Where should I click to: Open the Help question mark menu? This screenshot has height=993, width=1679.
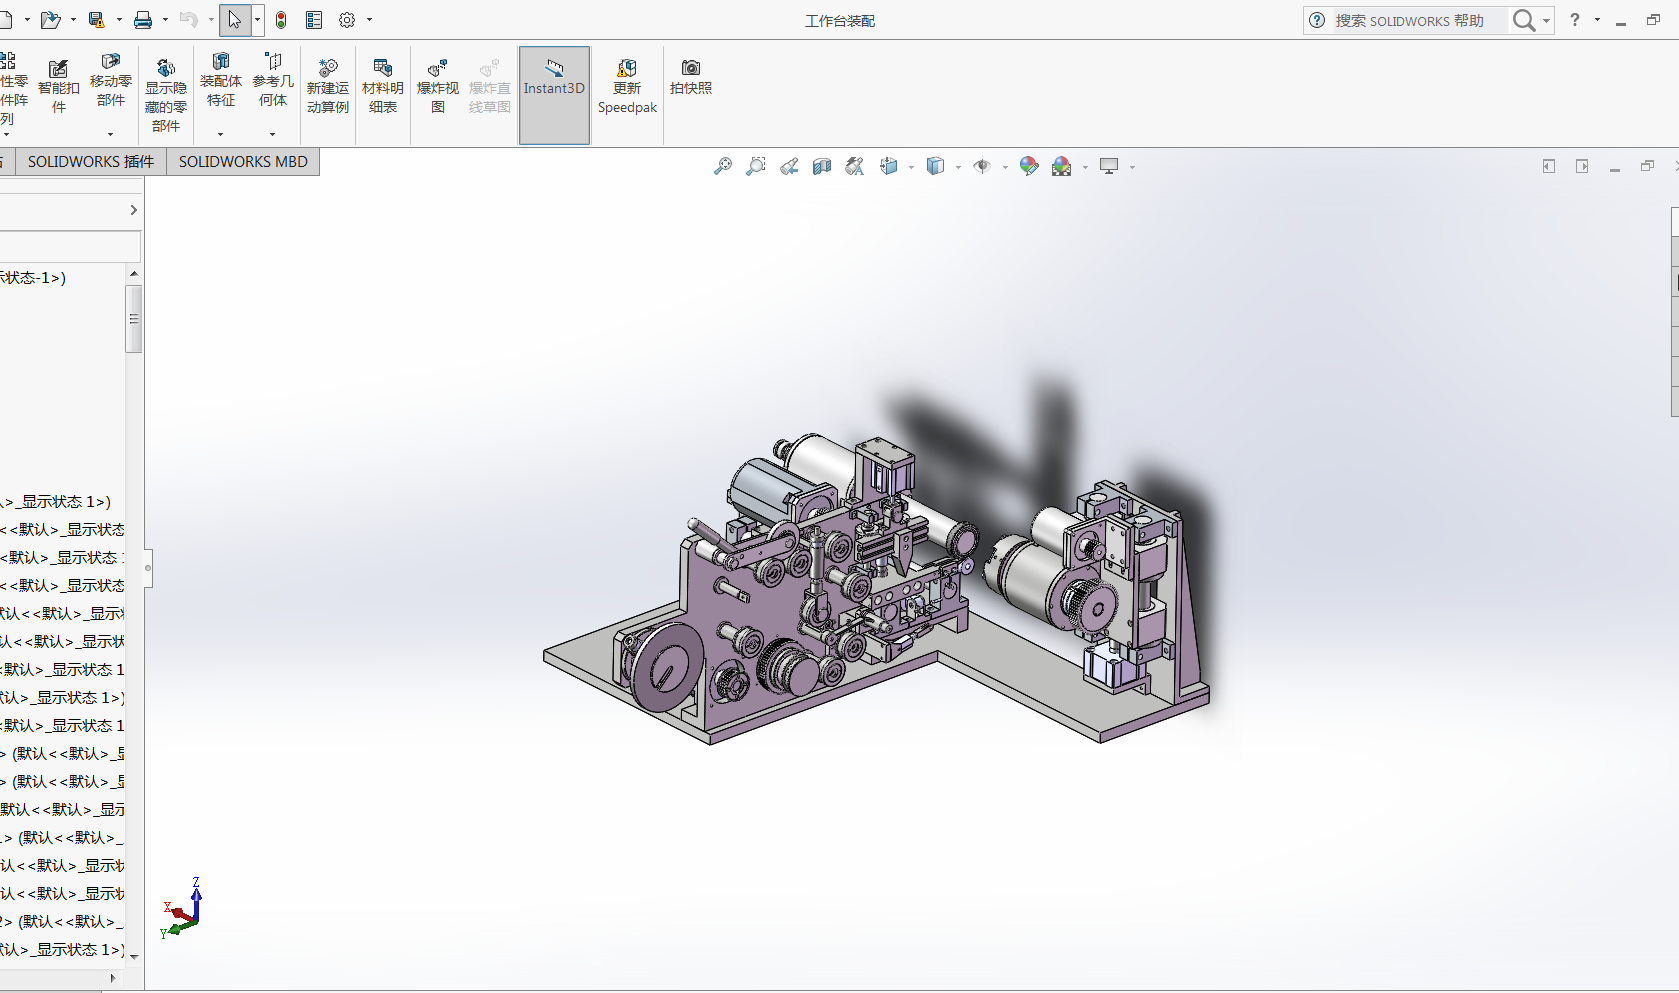[1575, 20]
